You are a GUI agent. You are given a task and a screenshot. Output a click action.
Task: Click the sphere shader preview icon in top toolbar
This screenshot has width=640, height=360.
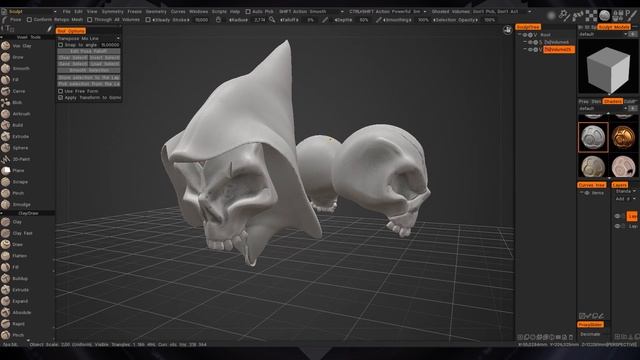(604, 16)
